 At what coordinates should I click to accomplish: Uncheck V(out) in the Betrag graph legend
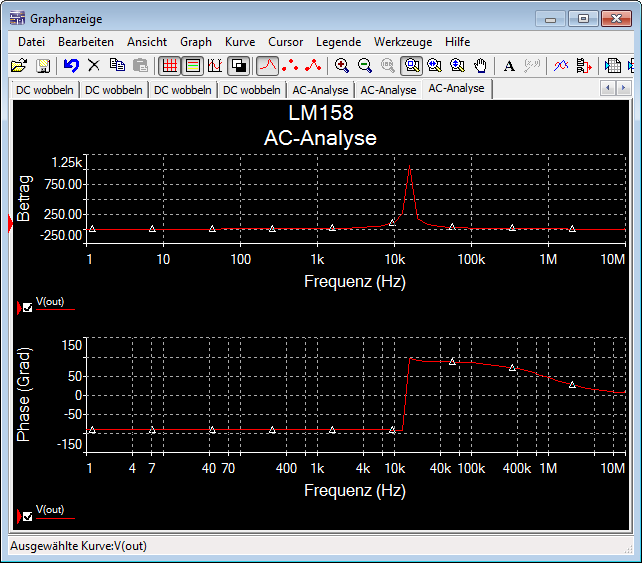click(x=27, y=308)
